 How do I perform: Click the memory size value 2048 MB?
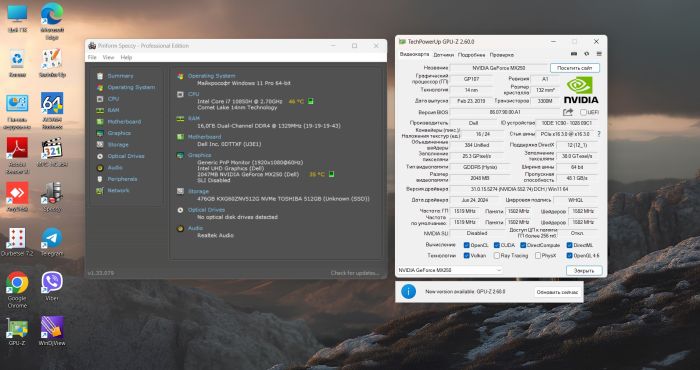(476, 178)
